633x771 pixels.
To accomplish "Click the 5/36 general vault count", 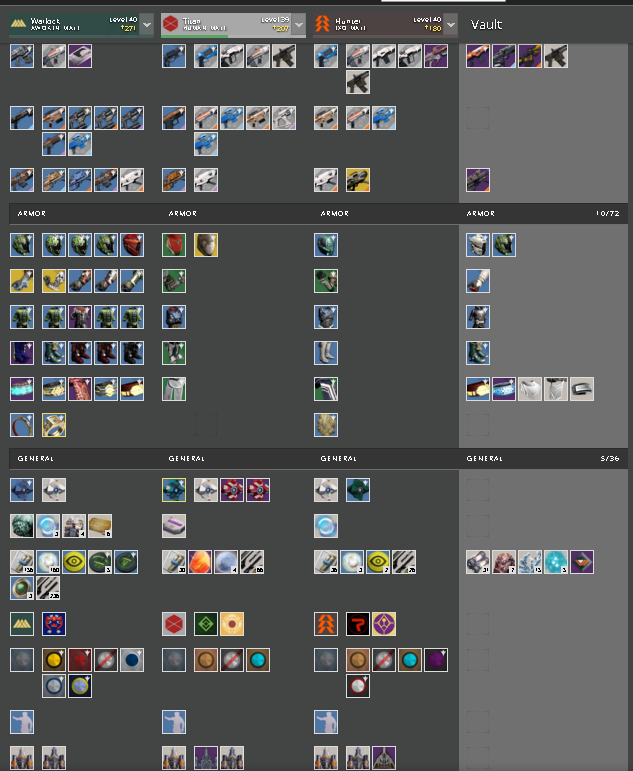I will click(610, 458).
